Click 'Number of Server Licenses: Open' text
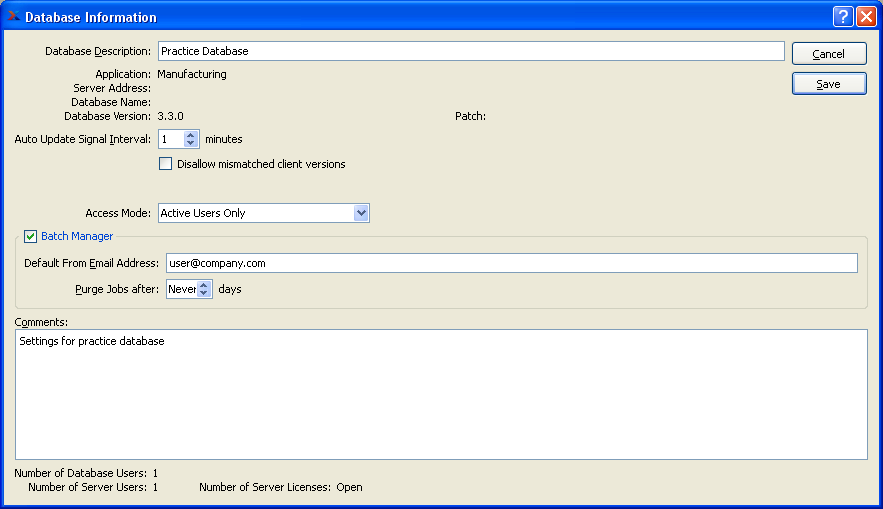 280,487
